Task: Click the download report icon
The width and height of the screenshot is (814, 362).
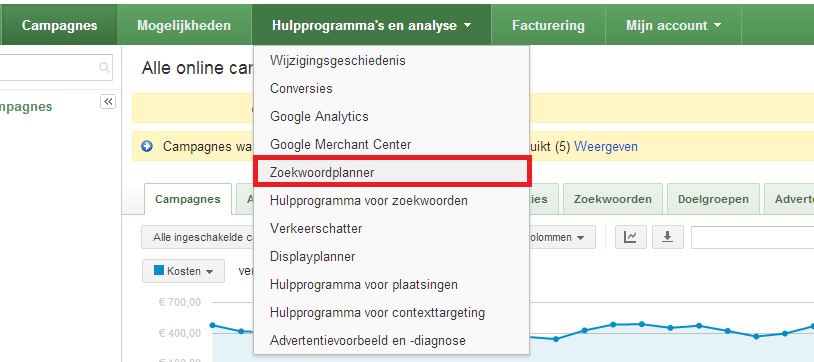Action: [x=668, y=237]
